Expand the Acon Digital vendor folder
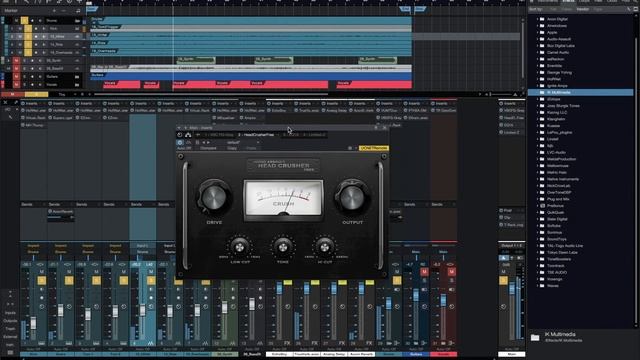The height and width of the screenshot is (360, 640). pyautogui.click(x=538, y=19)
